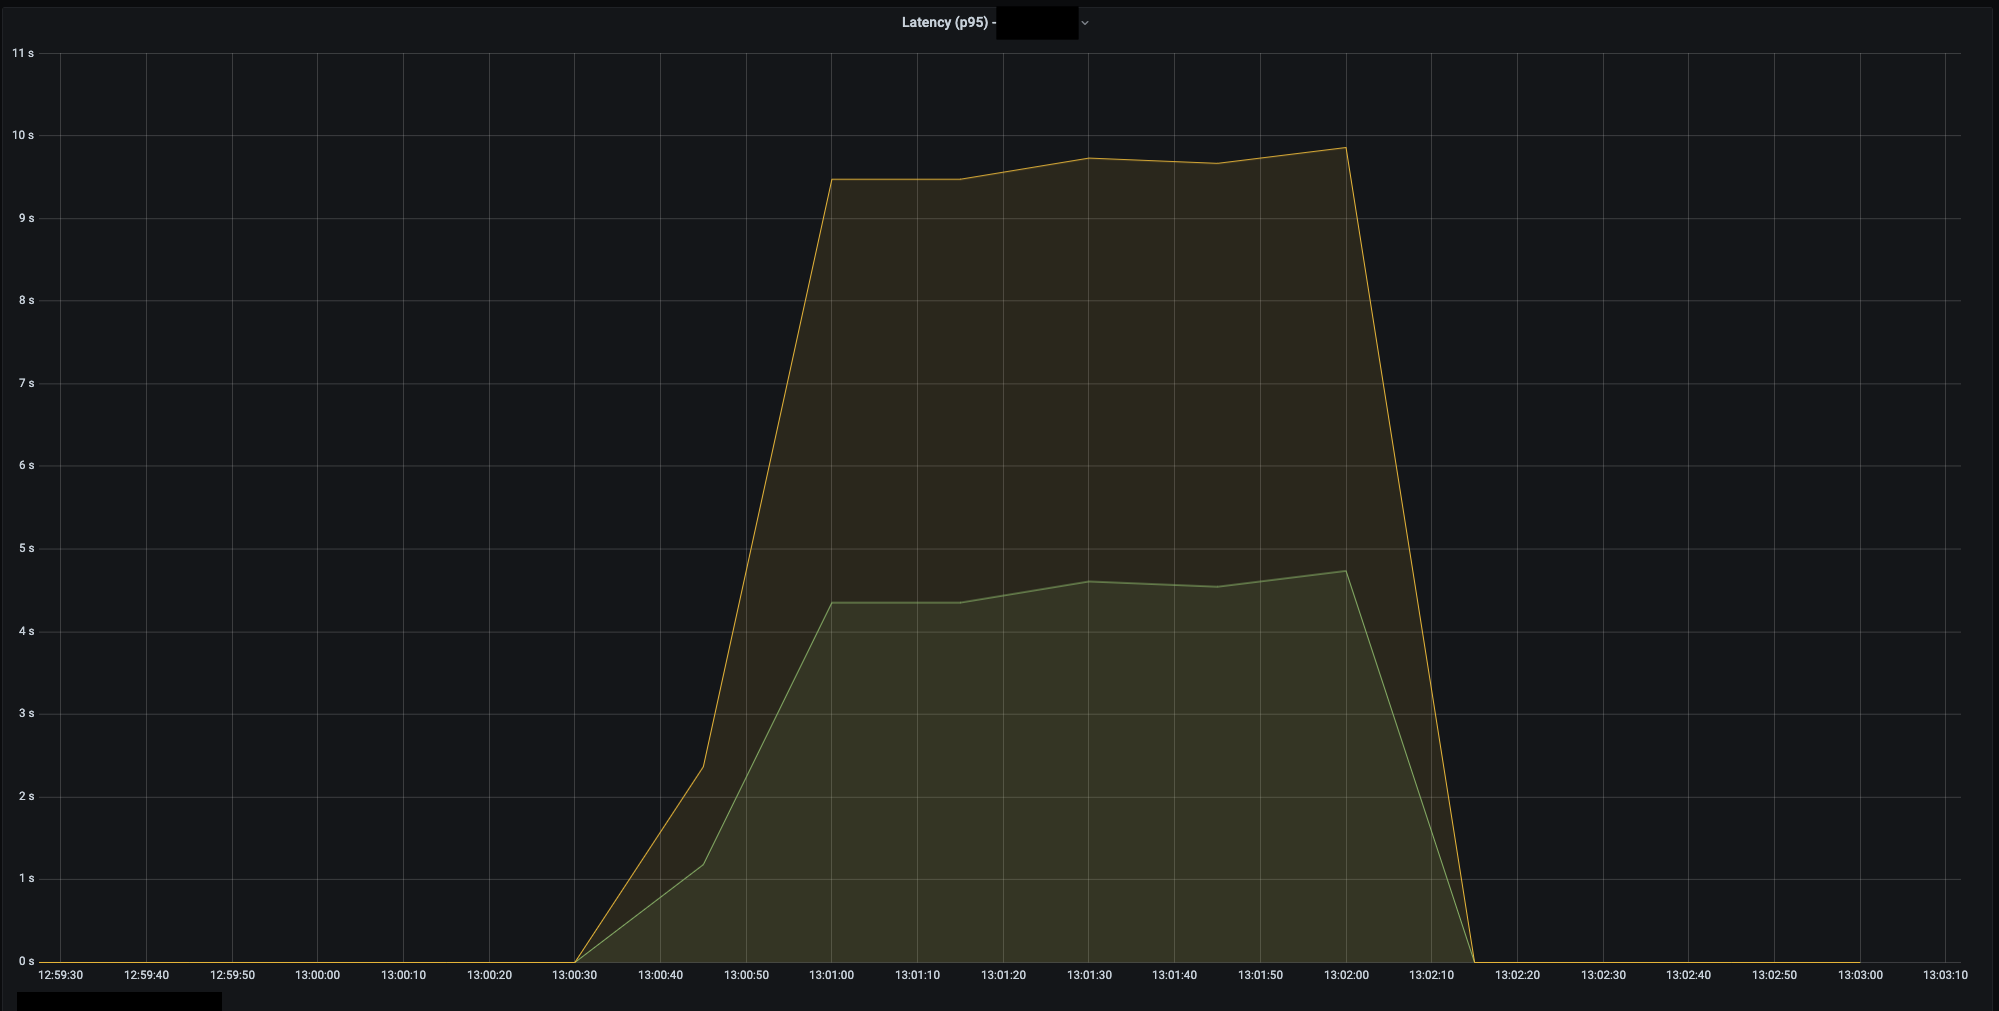Select the 13:02:10 time axis label
This screenshot has height=1011, width=1999.
pos(1432,975)
